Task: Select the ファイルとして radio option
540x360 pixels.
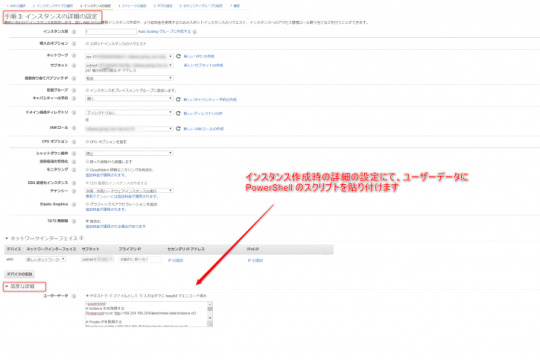Action: tap(111, 296)
